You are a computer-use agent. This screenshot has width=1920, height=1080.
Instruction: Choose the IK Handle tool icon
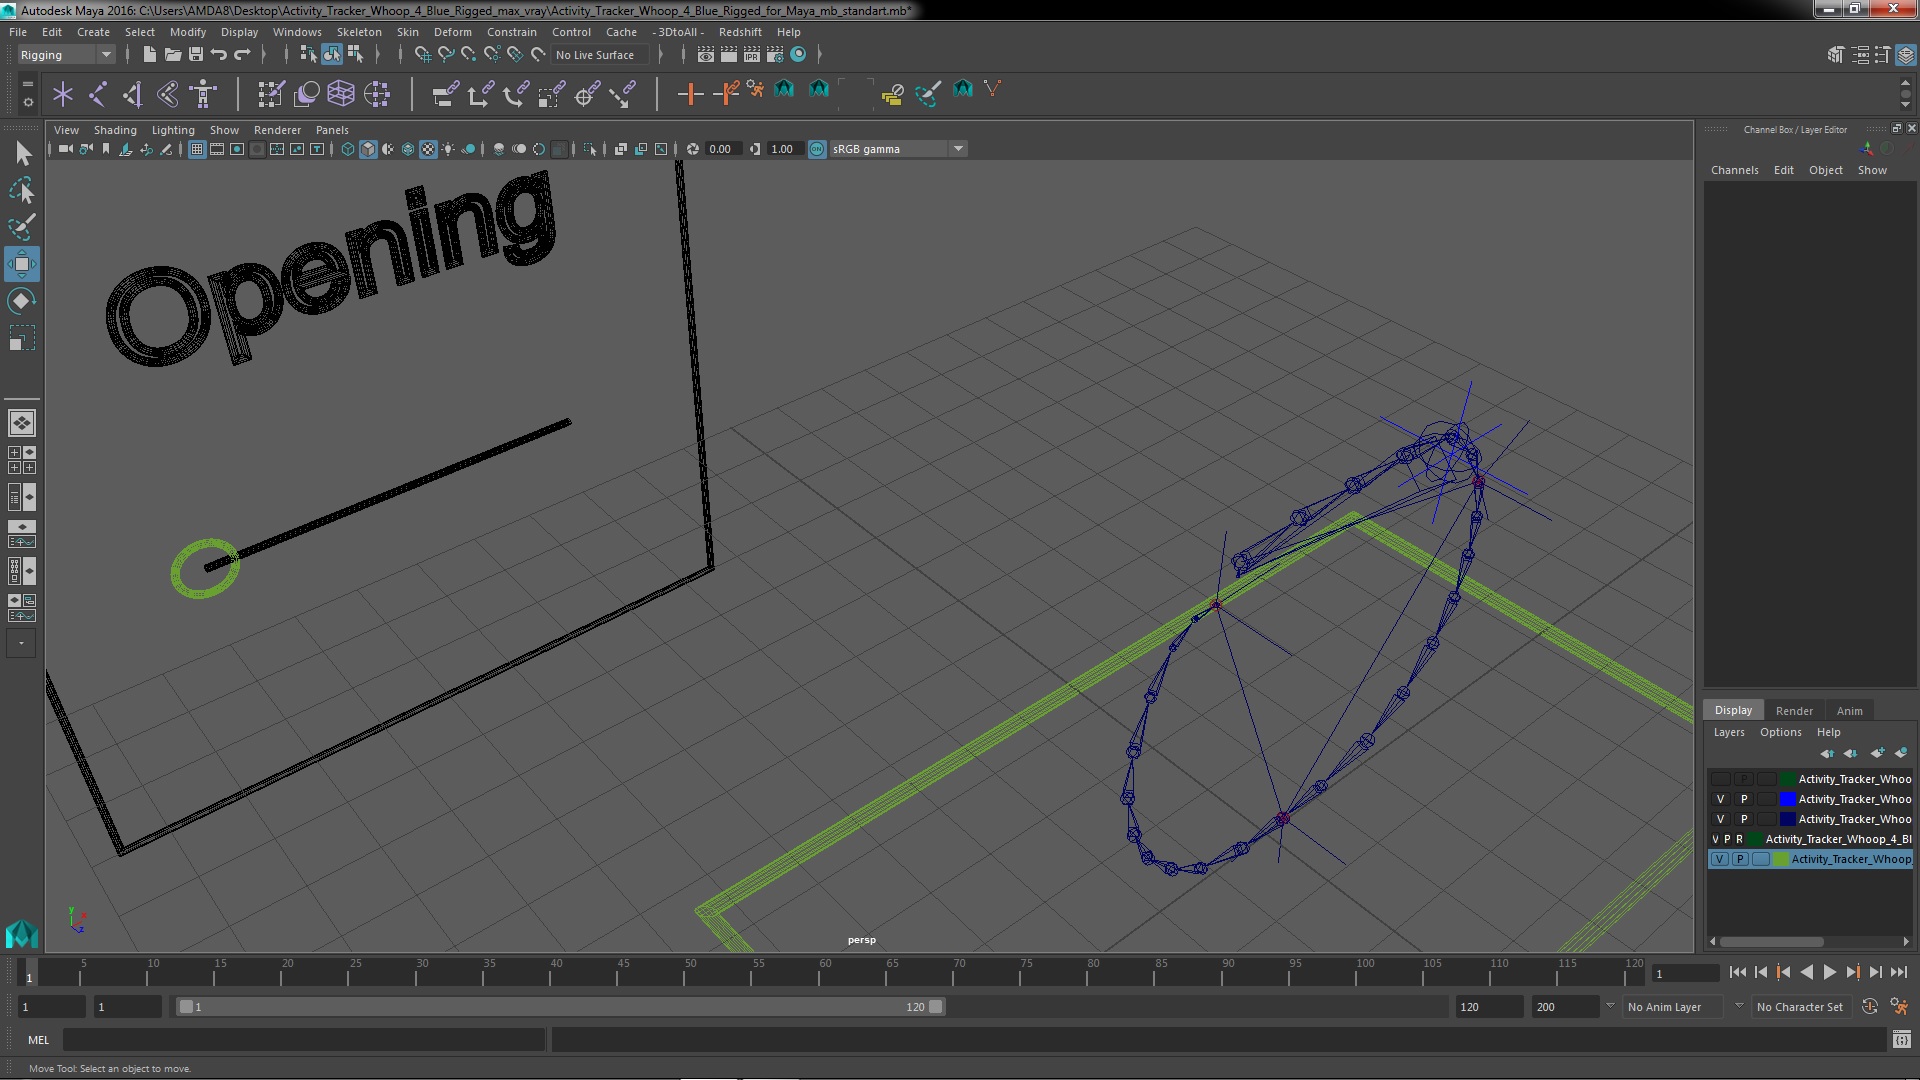(x=132, y=94)
